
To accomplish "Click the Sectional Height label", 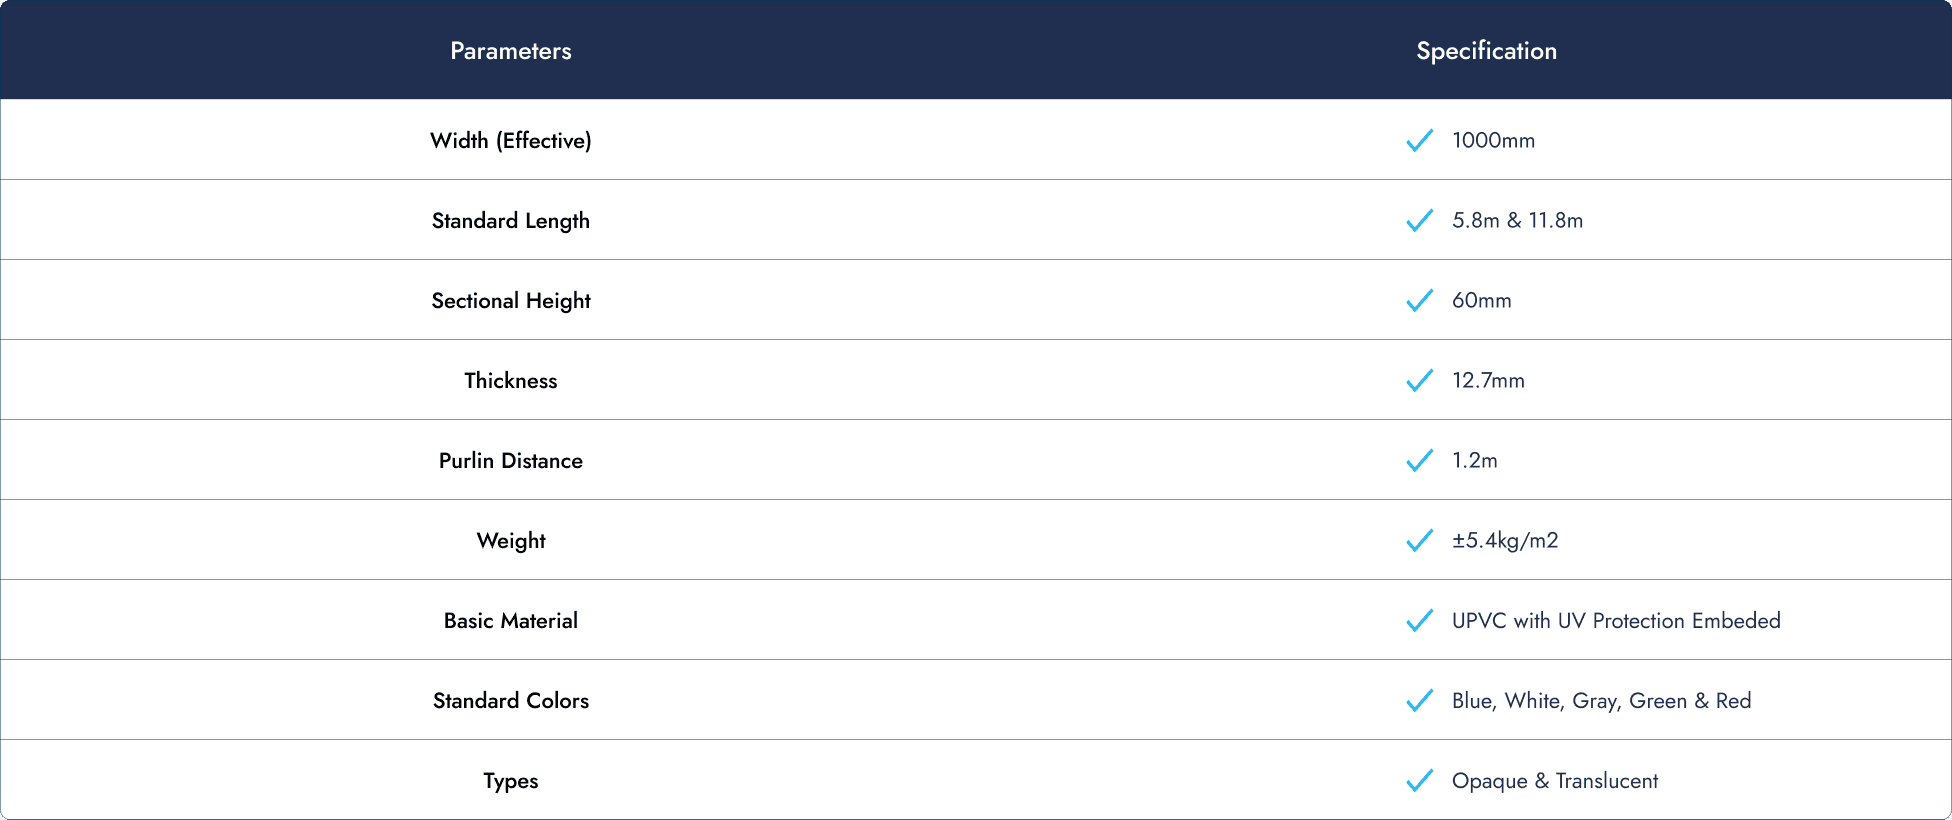I will (511, 301).
